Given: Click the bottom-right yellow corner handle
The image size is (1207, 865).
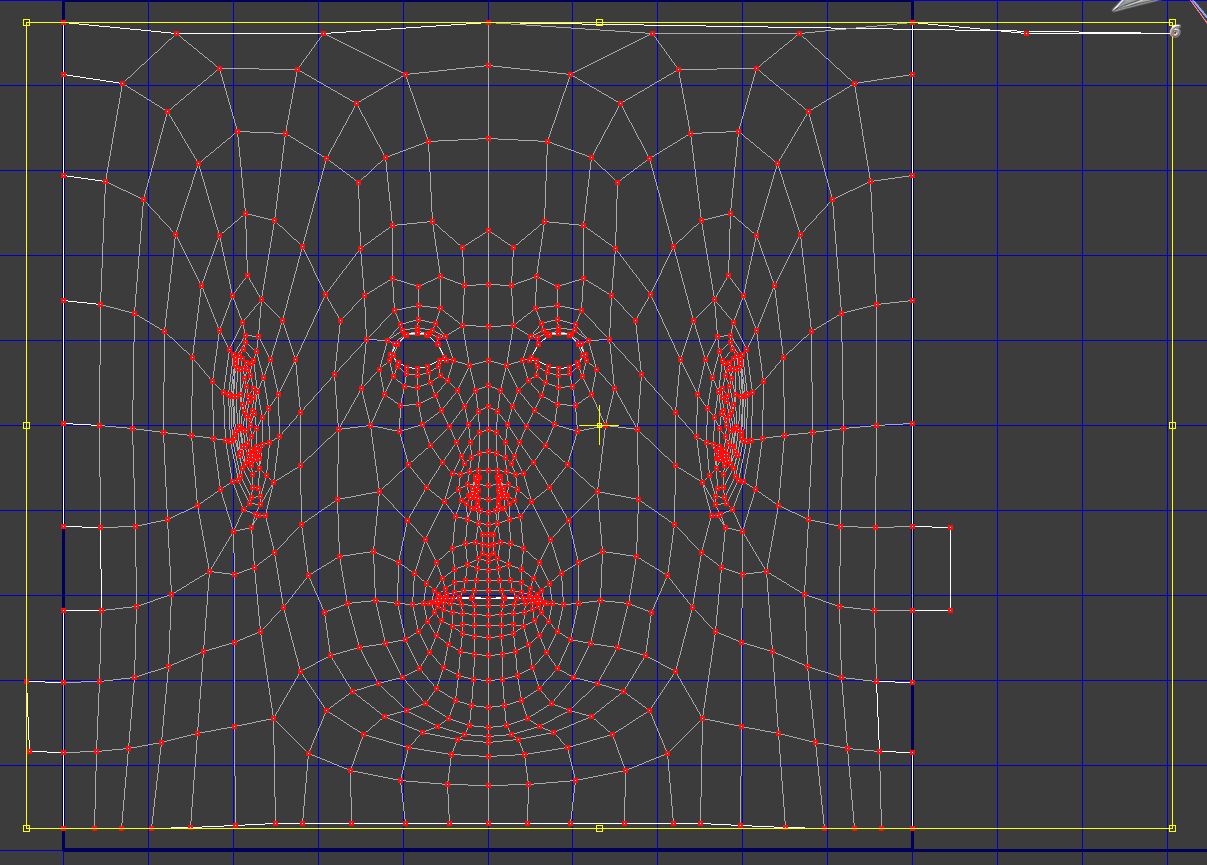Looking at the screenshot, I should point(1172,828).
